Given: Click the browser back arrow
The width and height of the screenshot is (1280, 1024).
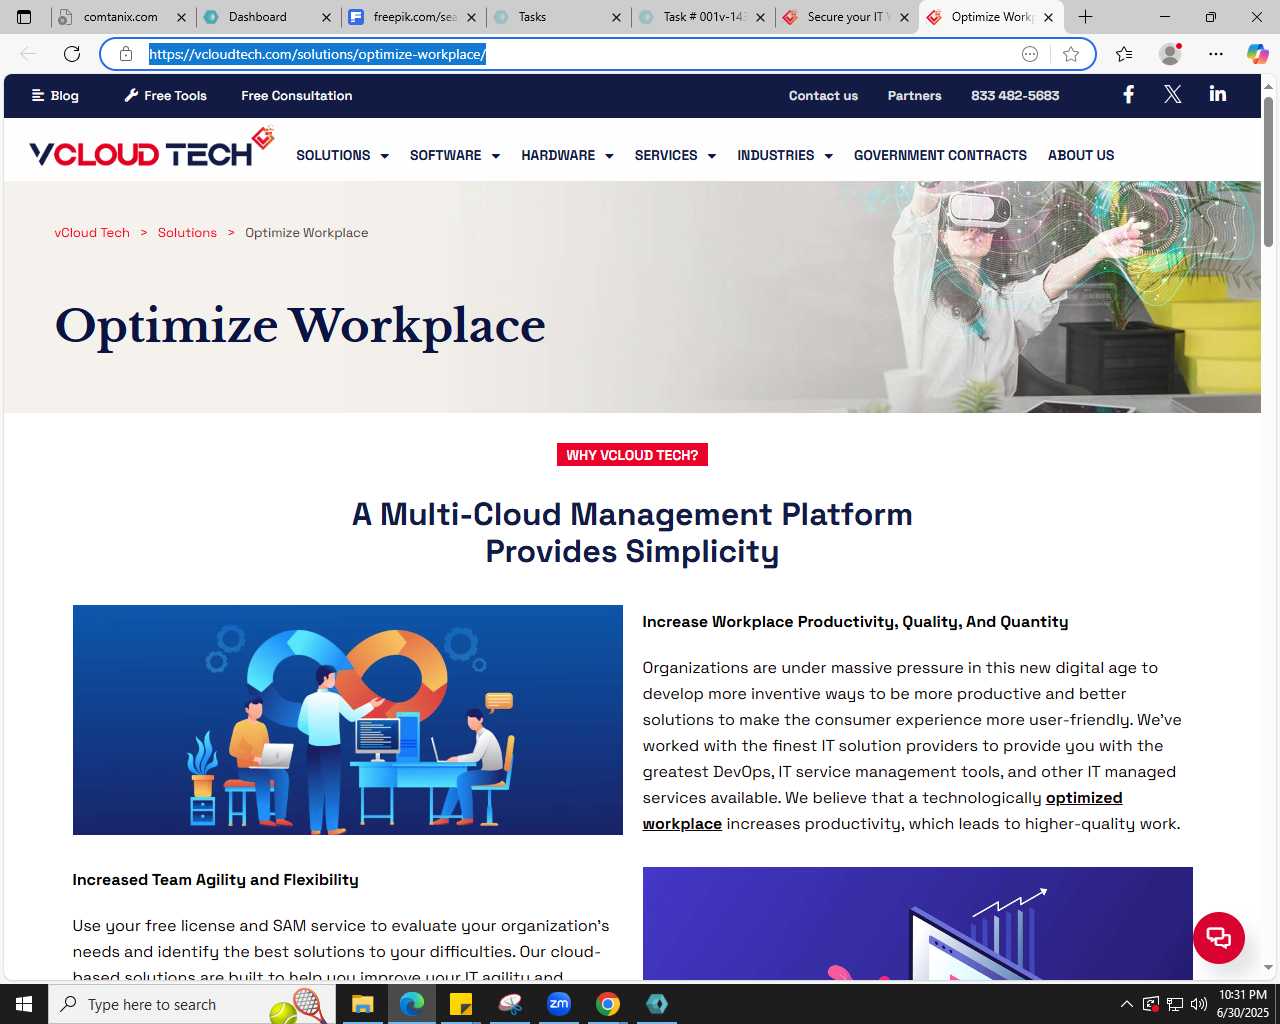Looking at the screenshot, I should point(28,54).
